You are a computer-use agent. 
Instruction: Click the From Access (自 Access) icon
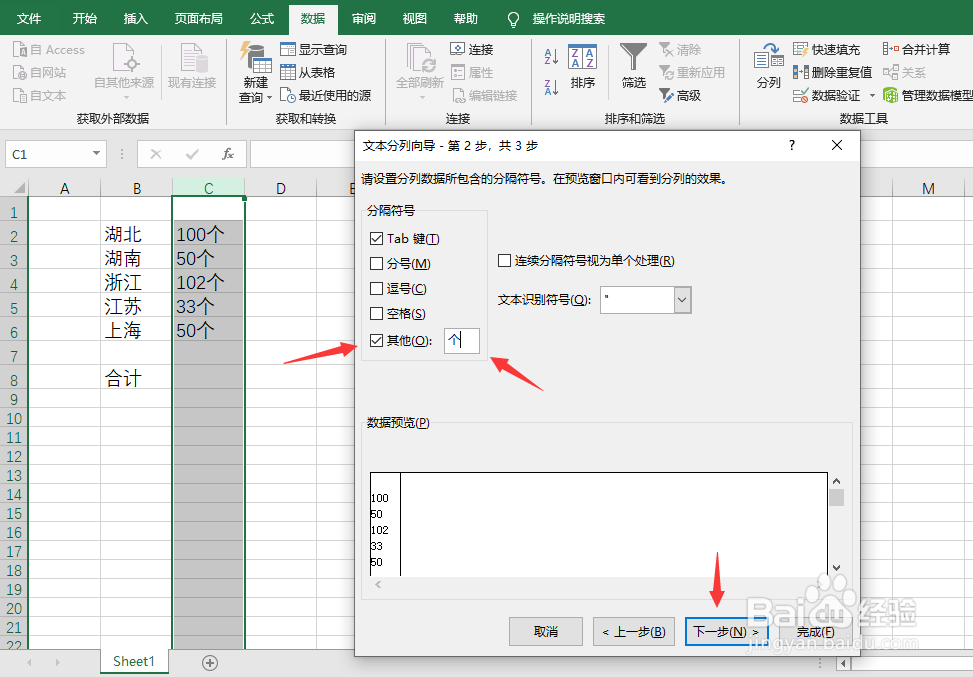pyautogui.click(x=20, y=50)
